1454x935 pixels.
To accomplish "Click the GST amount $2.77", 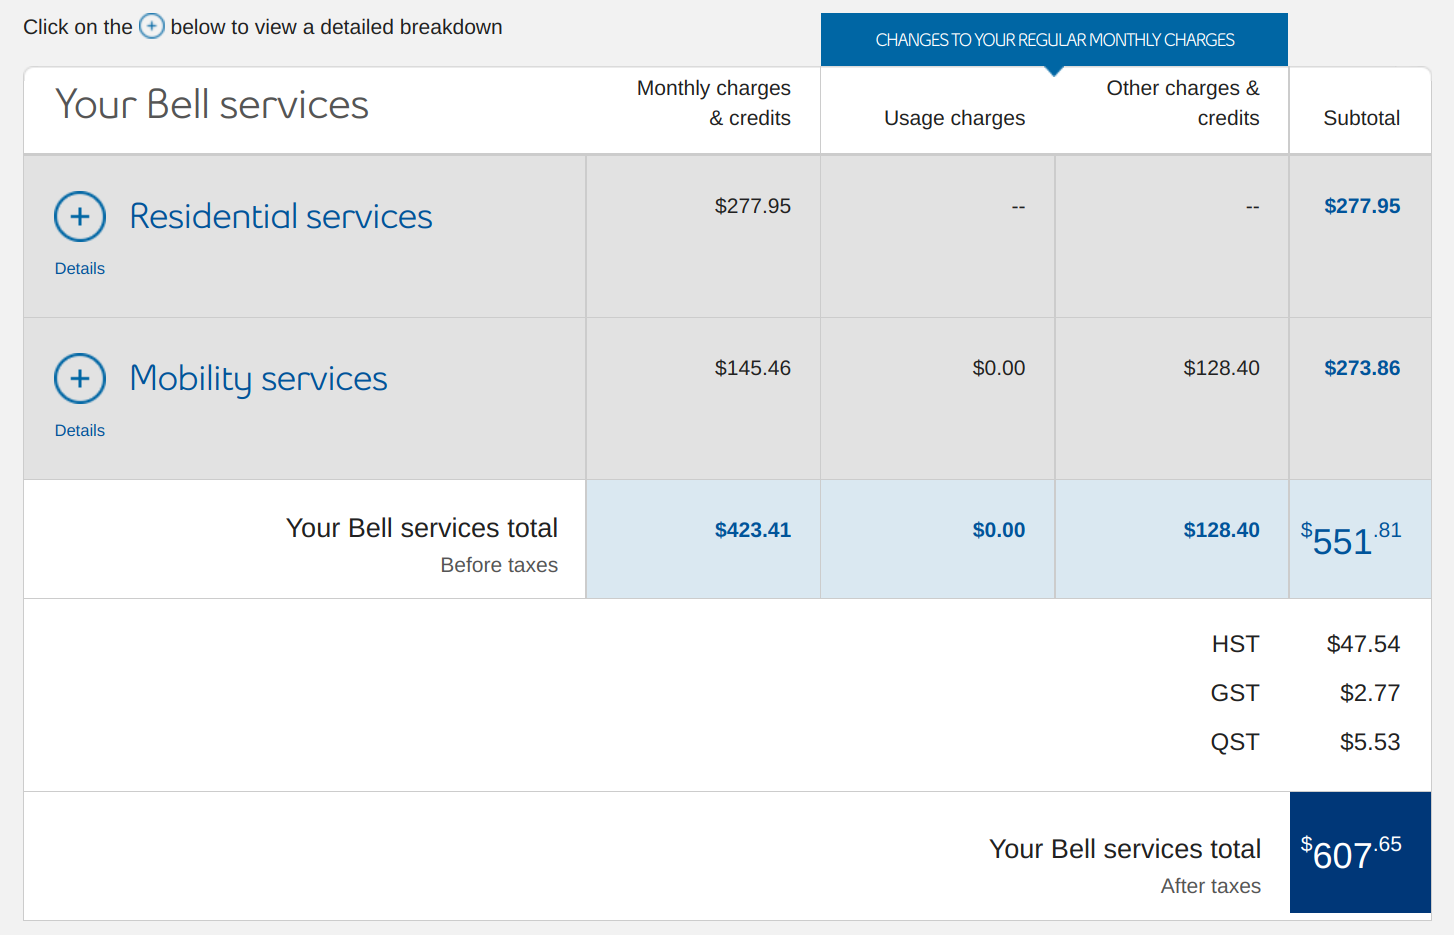I will pyautogui.click(x=1370, y=693).
